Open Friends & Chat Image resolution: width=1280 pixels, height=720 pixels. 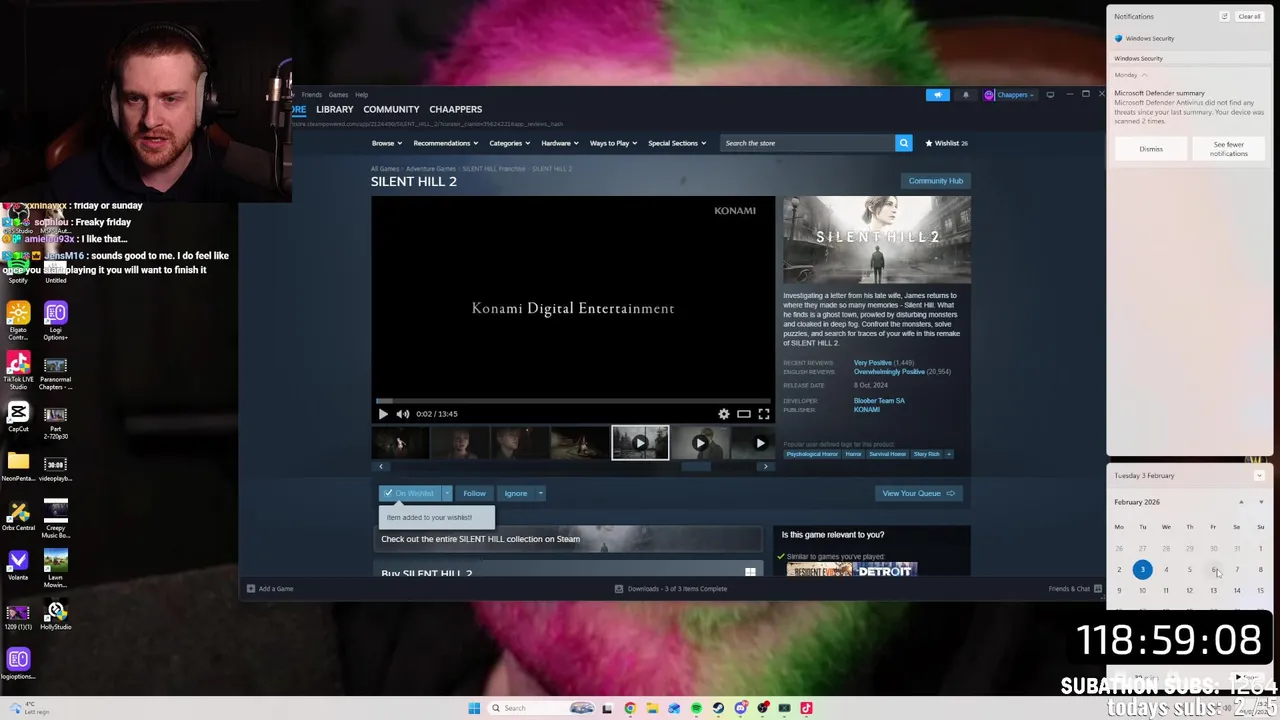(x=1074, y=589)
